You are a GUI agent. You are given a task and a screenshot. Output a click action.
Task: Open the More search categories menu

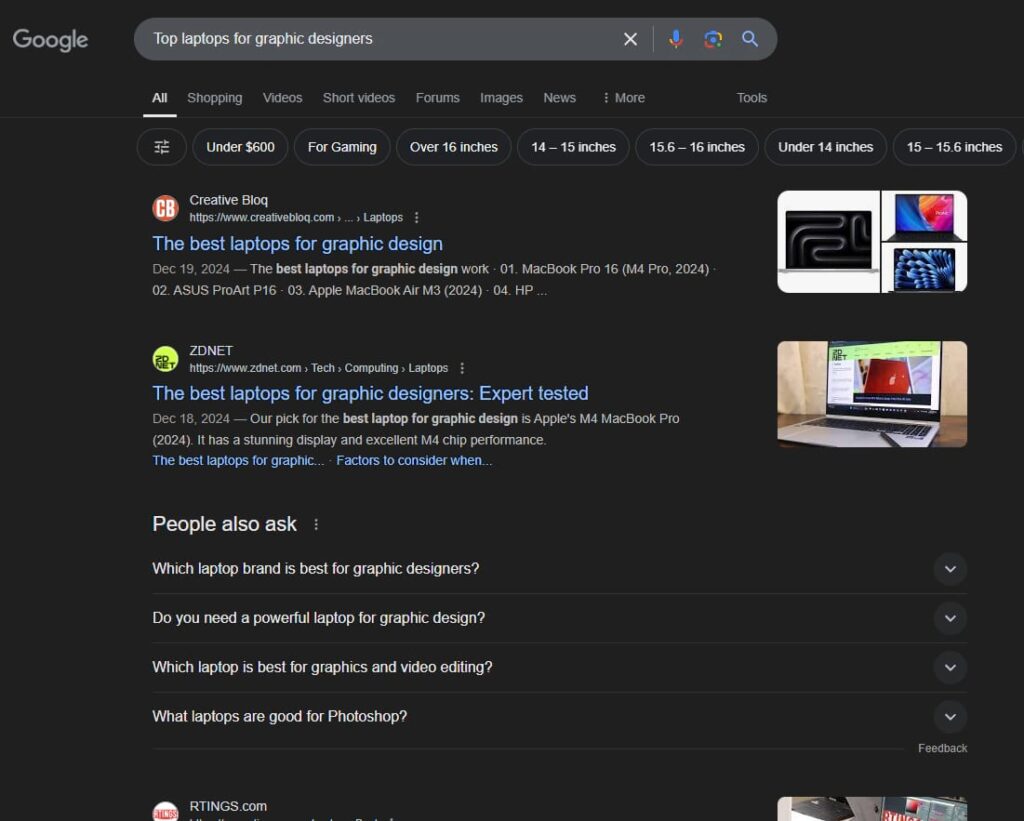pyautogui.click(x=623, y=98)
